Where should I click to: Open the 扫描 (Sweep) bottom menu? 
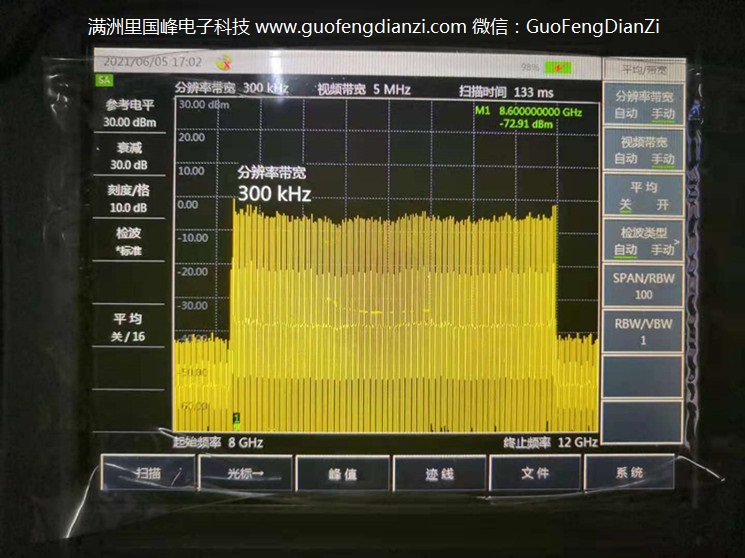click(148, 473)
